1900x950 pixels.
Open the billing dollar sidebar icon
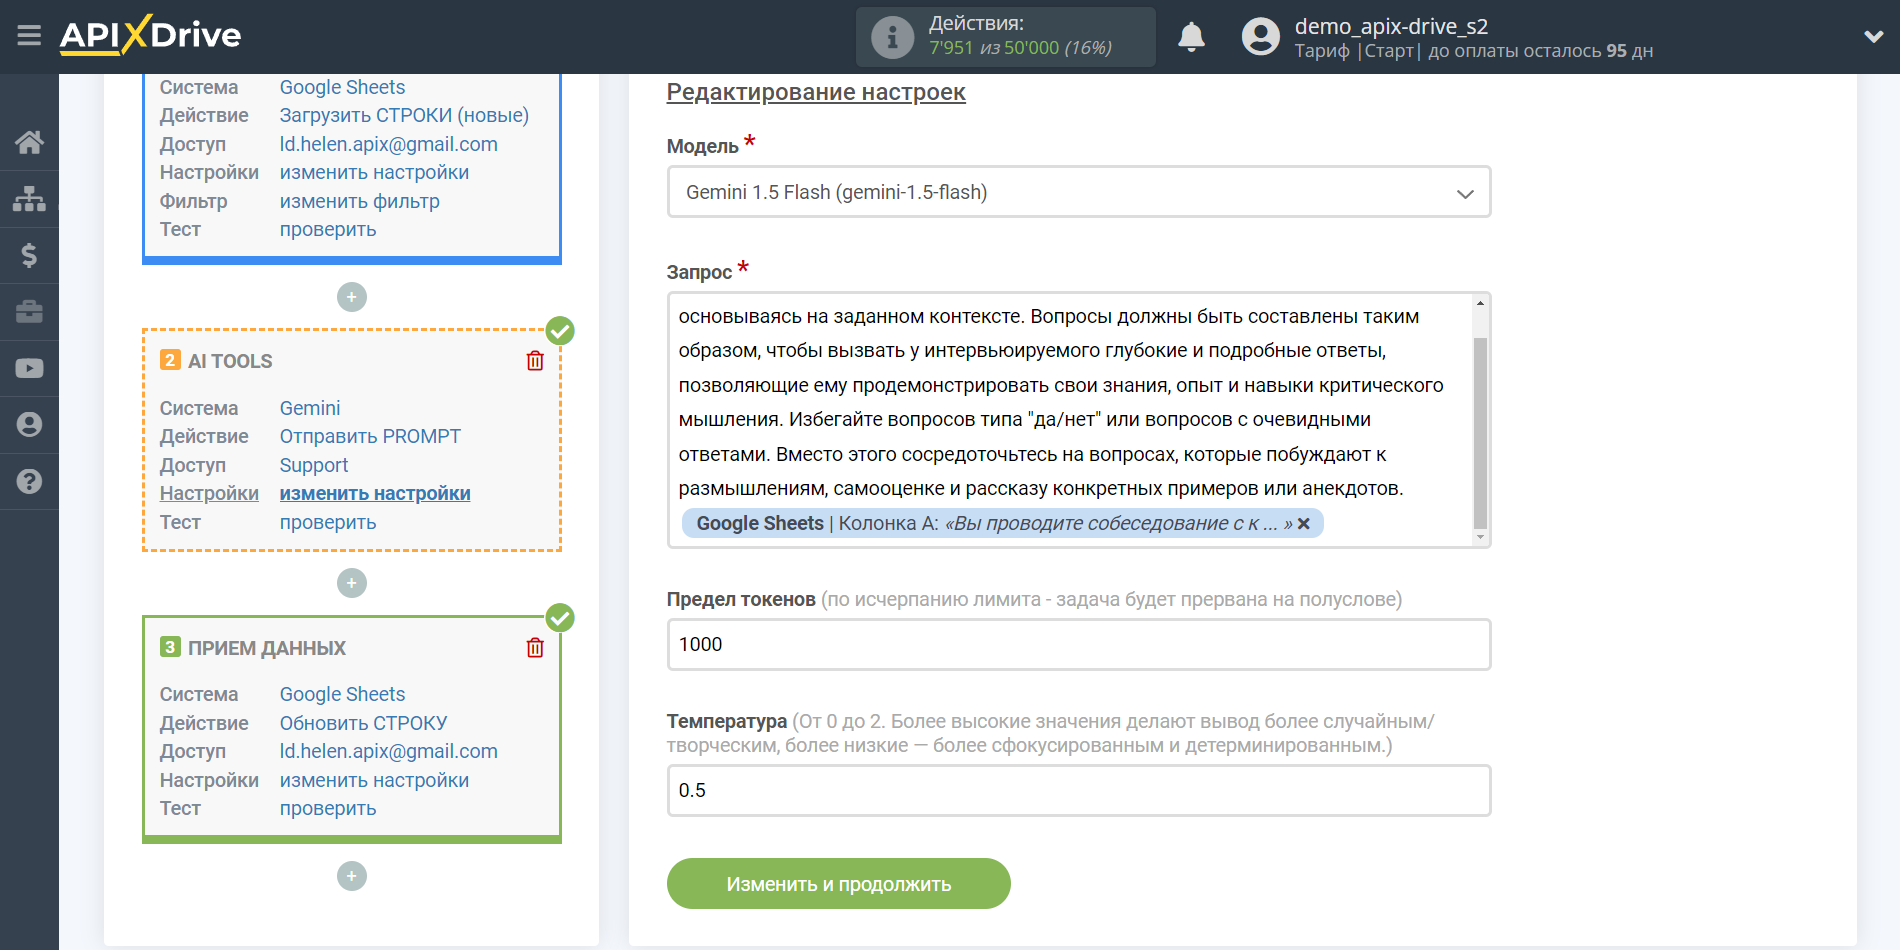(29, 255)
